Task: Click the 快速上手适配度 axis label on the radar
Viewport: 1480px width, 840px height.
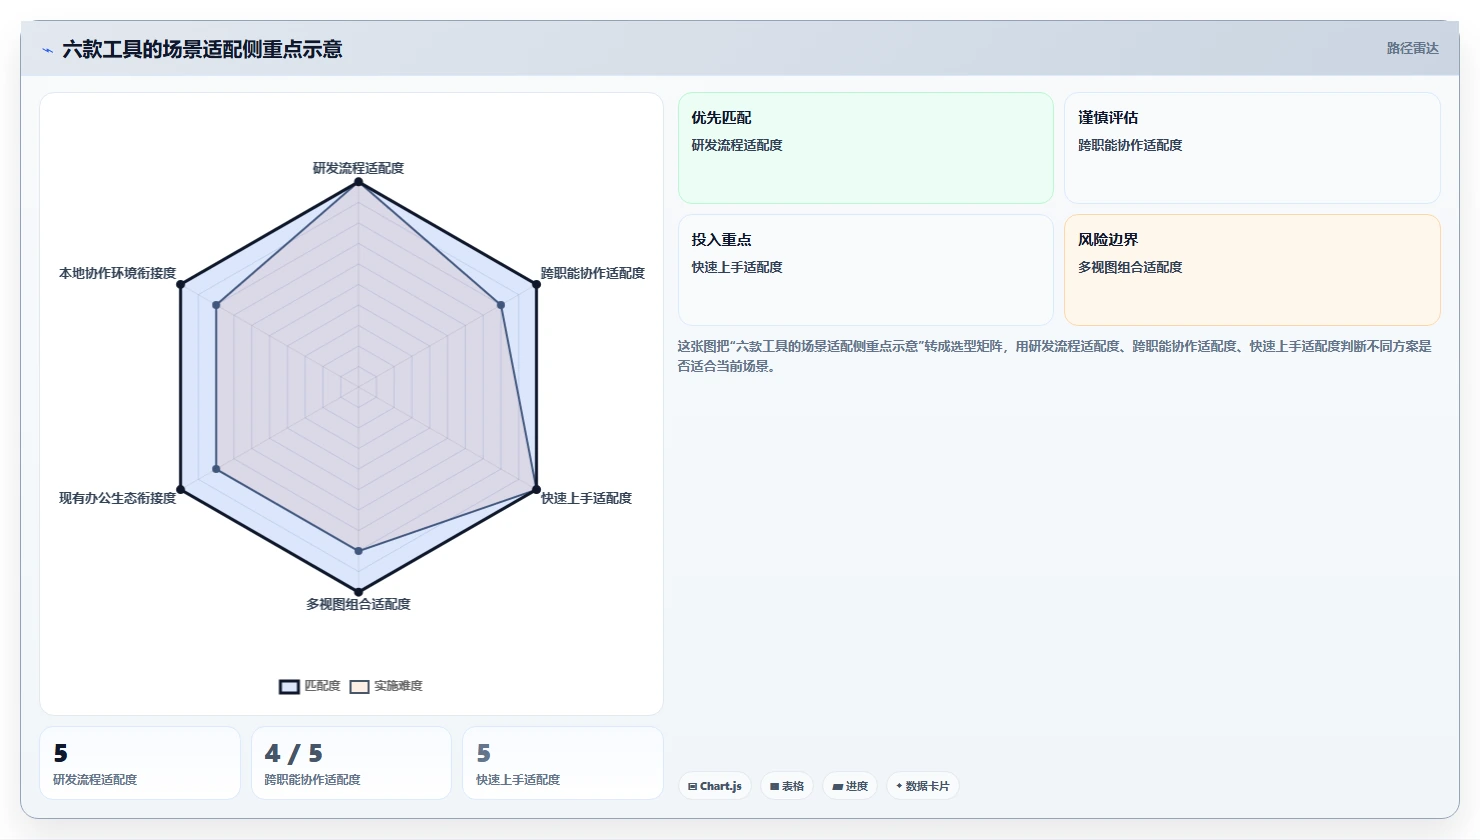Action: [x=587, y=498]
